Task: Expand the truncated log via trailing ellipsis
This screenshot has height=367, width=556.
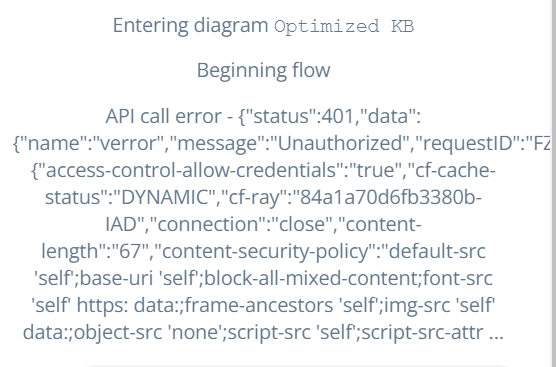Action: coord(496,333)
